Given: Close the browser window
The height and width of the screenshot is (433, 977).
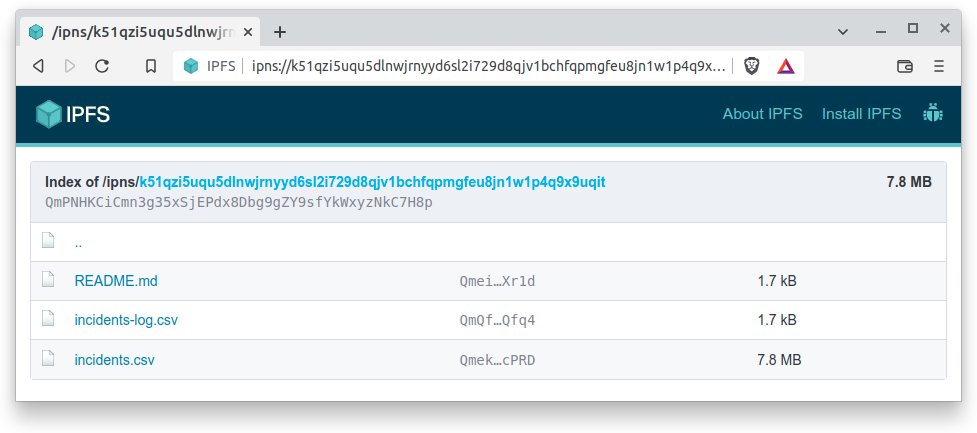Looking at the screenshot, I should click(945, 28).
